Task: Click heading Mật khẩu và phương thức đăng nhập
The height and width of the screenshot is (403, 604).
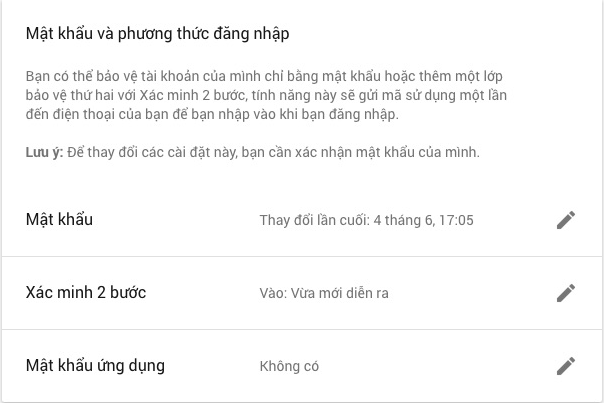Action: pos(158,34)
